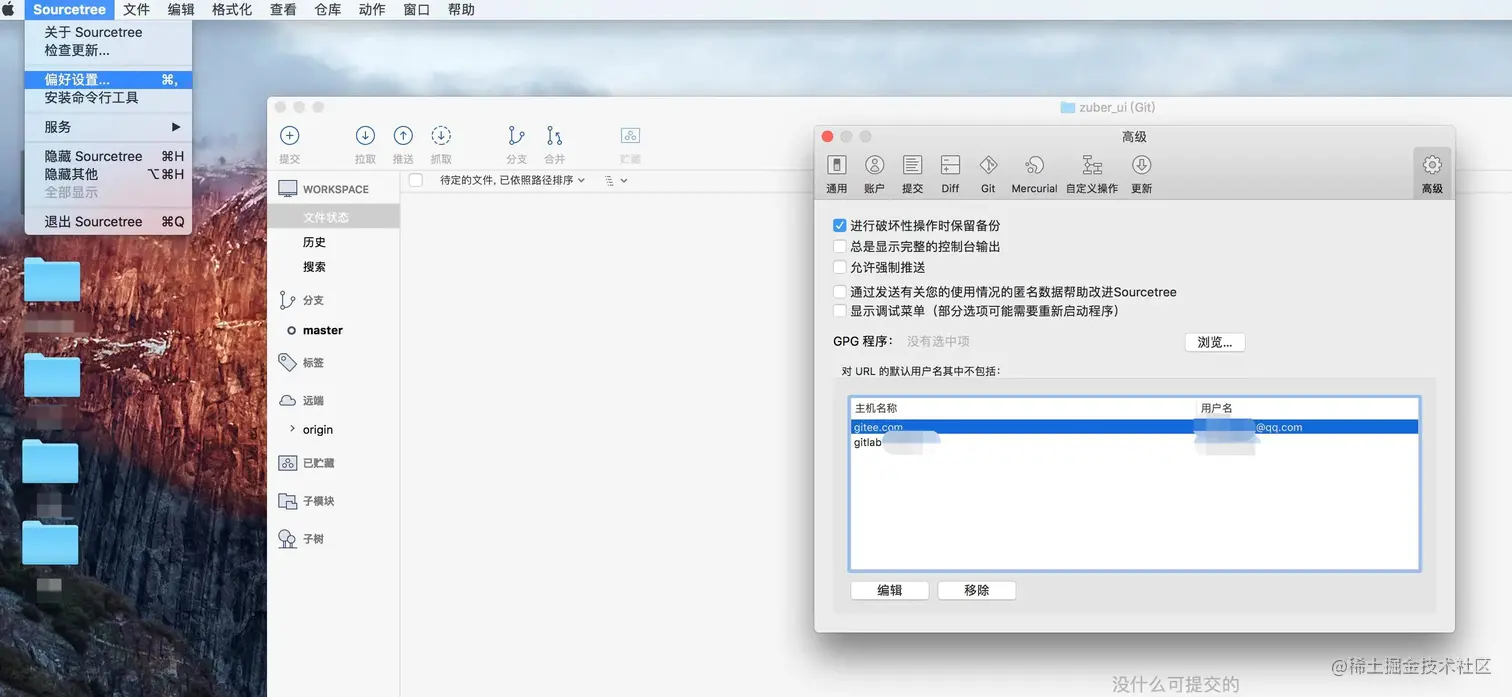Open the Actions (动作) menu
This screenshot has width=1512, height=697.
[372, 9]
